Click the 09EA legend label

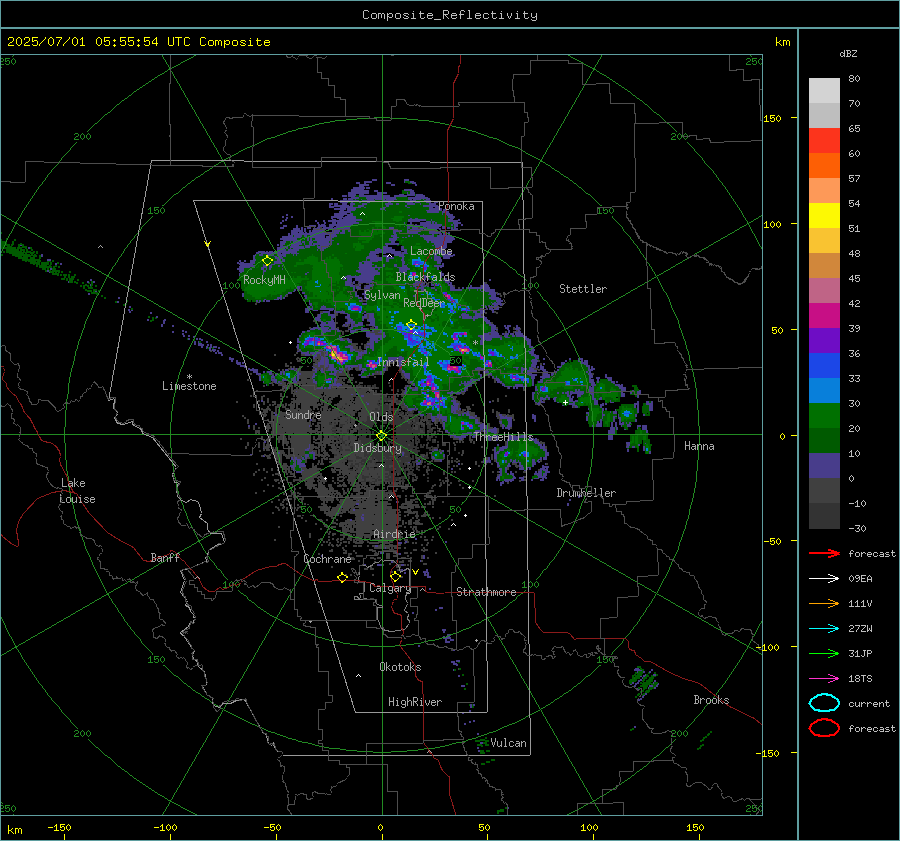point(860,579)
